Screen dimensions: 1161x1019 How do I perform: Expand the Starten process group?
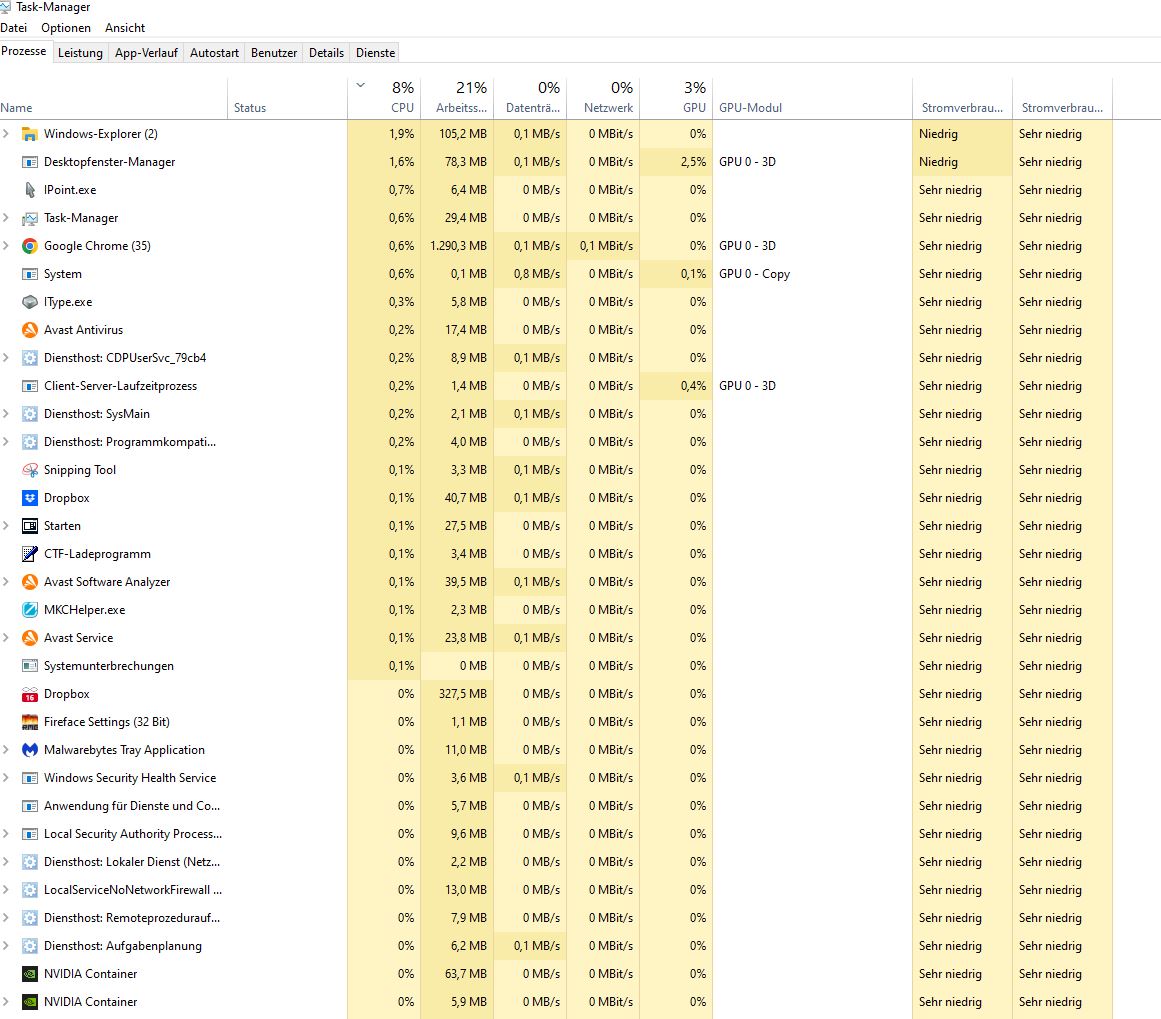(x=6, y=527)
